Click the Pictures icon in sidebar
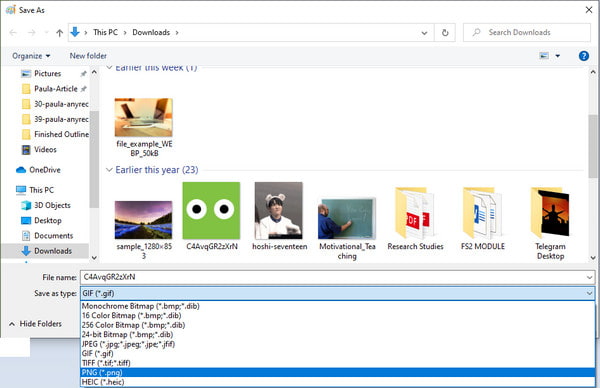The image size is (600, 388). (26, 73)
